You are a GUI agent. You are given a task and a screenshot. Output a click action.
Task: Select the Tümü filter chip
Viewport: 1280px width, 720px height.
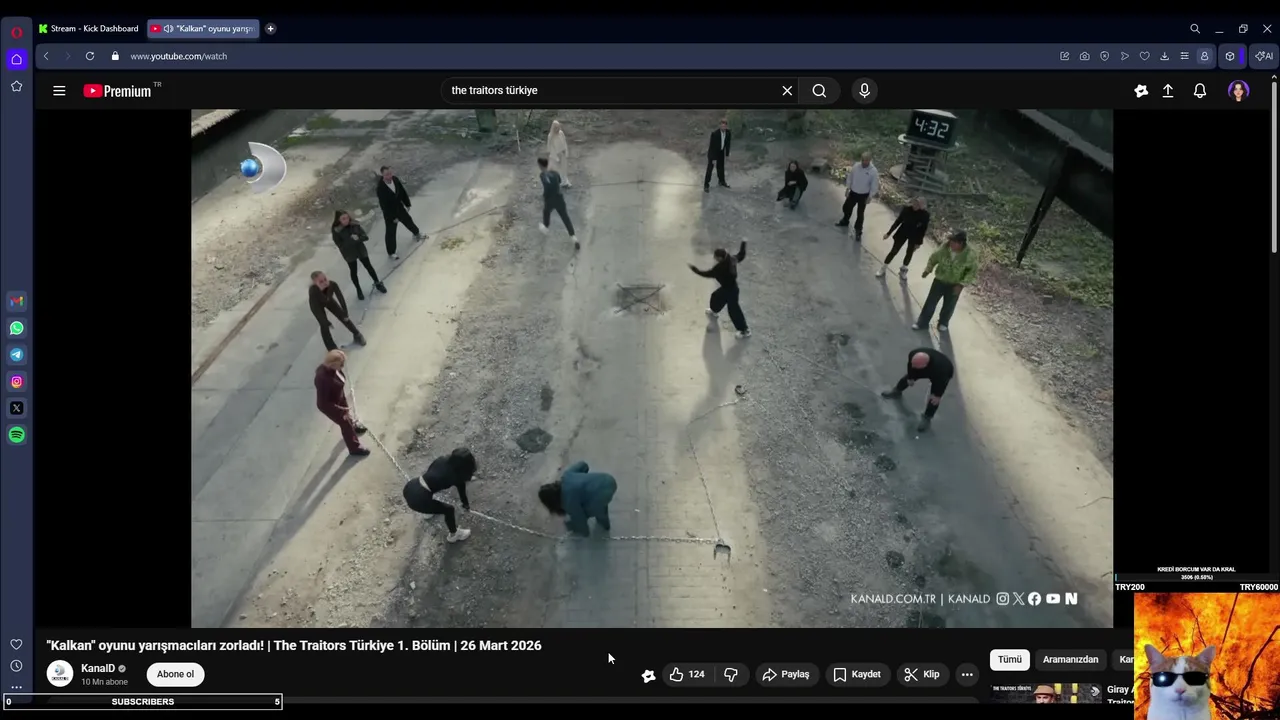1010,660
